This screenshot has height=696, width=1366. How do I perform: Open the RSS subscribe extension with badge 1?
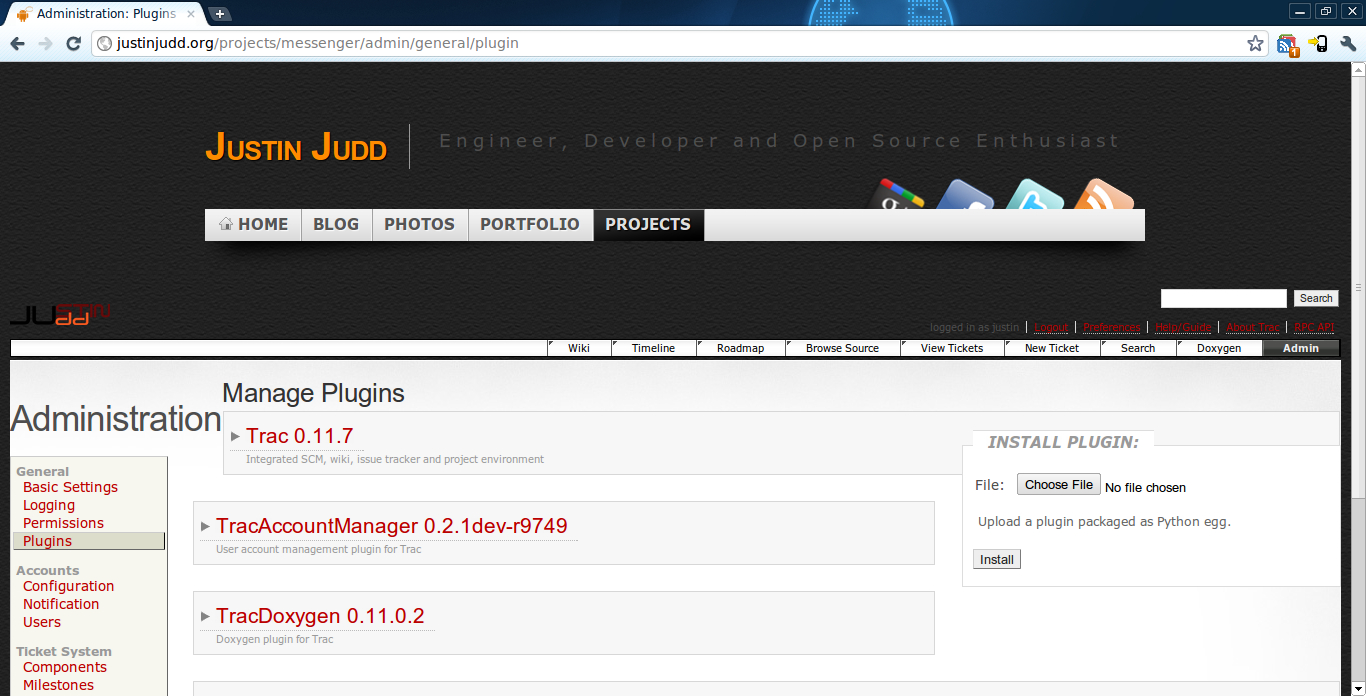pyautogui.click(x=1287, y=43)
